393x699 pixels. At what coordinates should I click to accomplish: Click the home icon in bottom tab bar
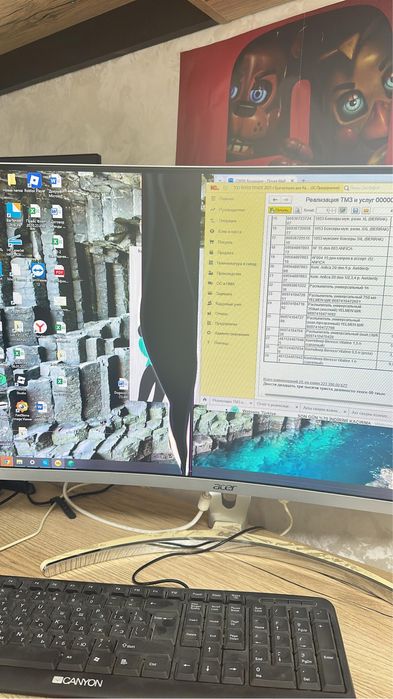click(x=205, y=400)
